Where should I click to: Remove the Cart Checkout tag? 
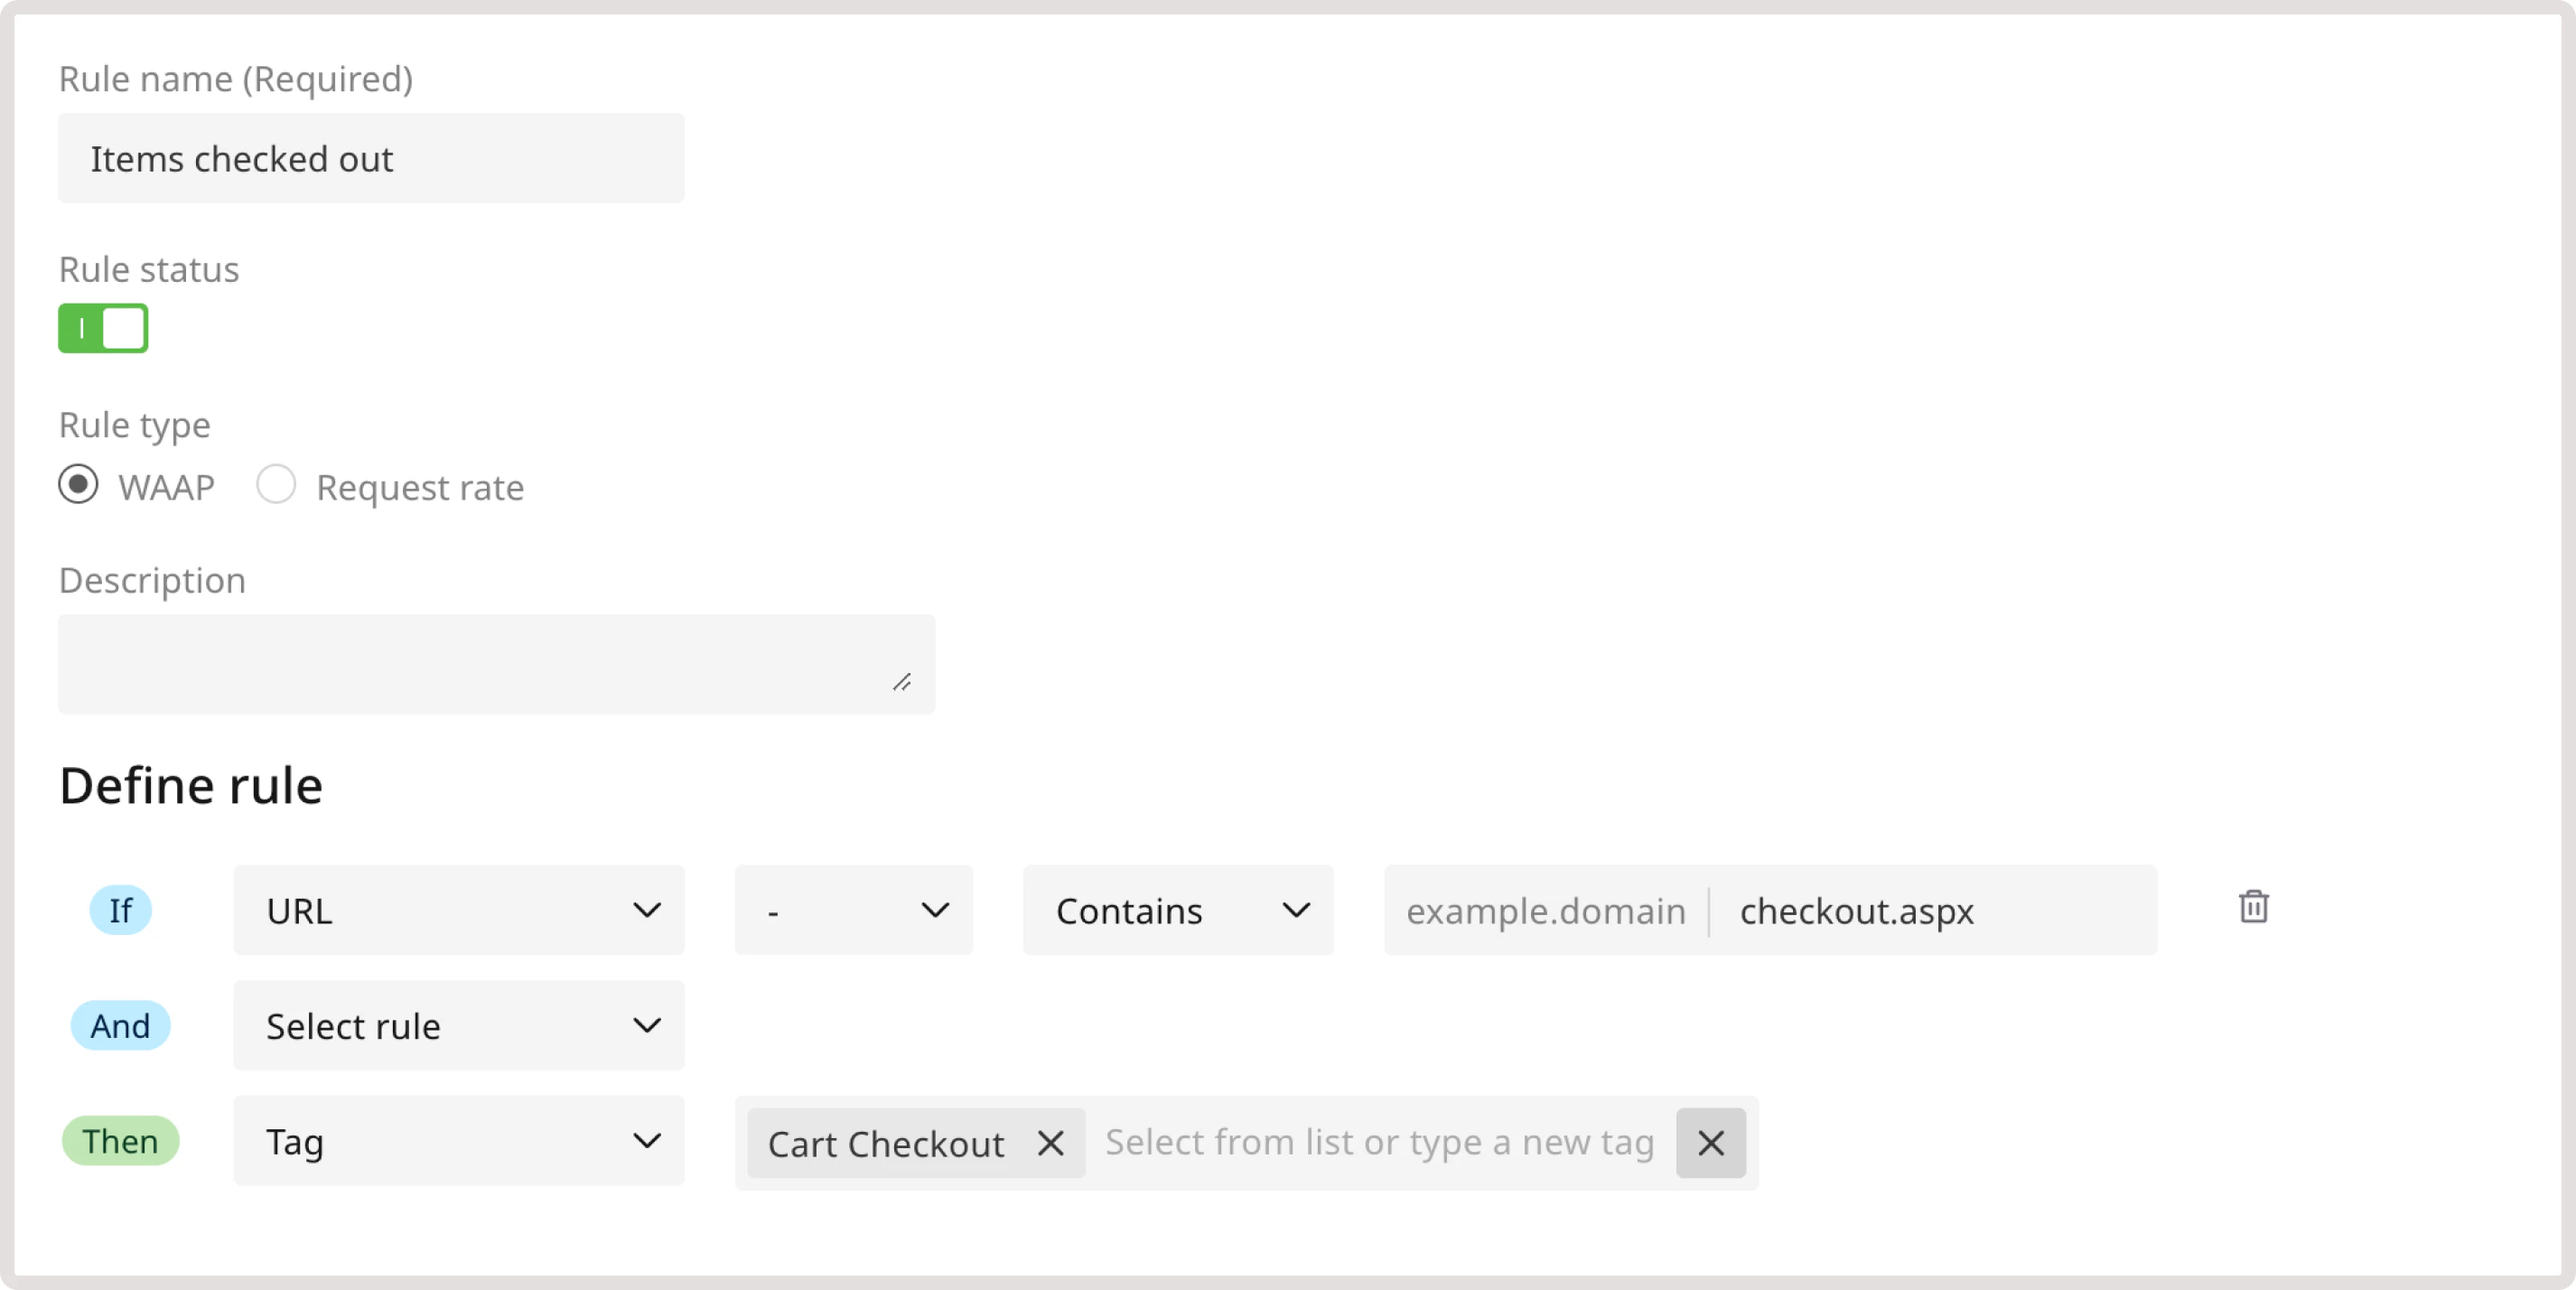[x=1050, y=1144]
